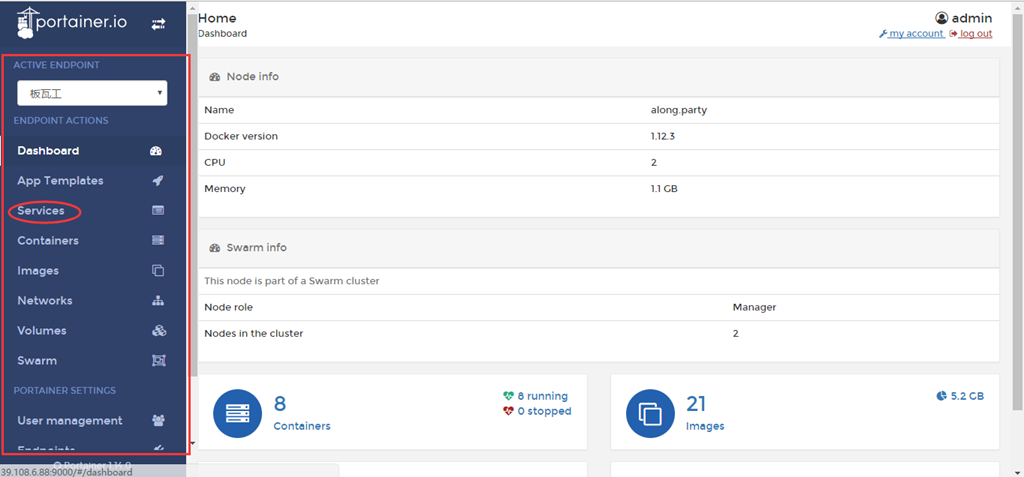The height and width of the screenshot is (477, 1024).
Task: Click the Dashboard gauge icon
Action: pos(156,151)
